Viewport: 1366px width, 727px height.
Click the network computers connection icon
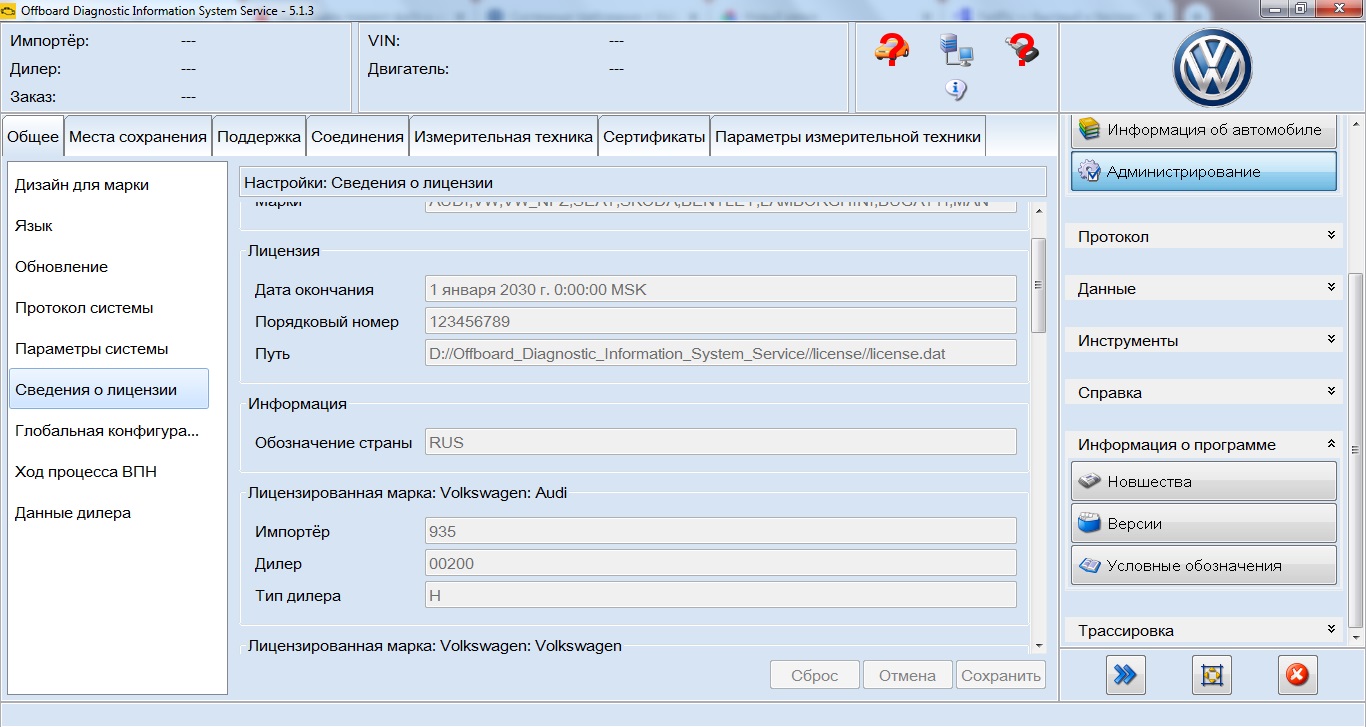[x=956, y=49]
